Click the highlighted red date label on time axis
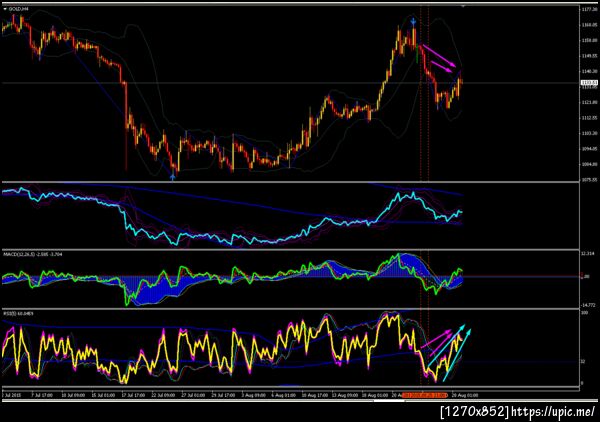This screenshot has width=600, height=422. pos(425,395)
